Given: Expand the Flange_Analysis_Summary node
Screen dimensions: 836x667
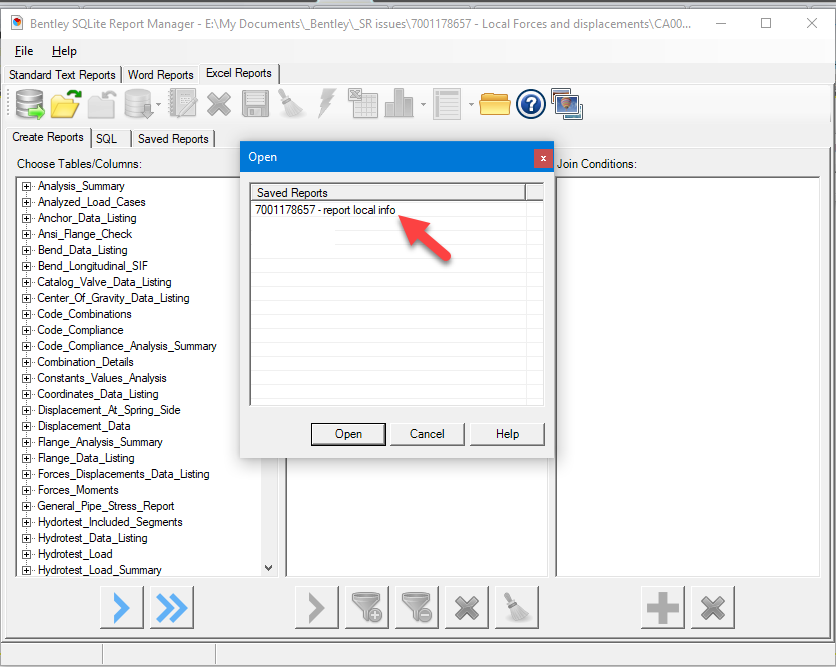Looking at the screenshot, I should pyautogui.click(x=26, y=442).
